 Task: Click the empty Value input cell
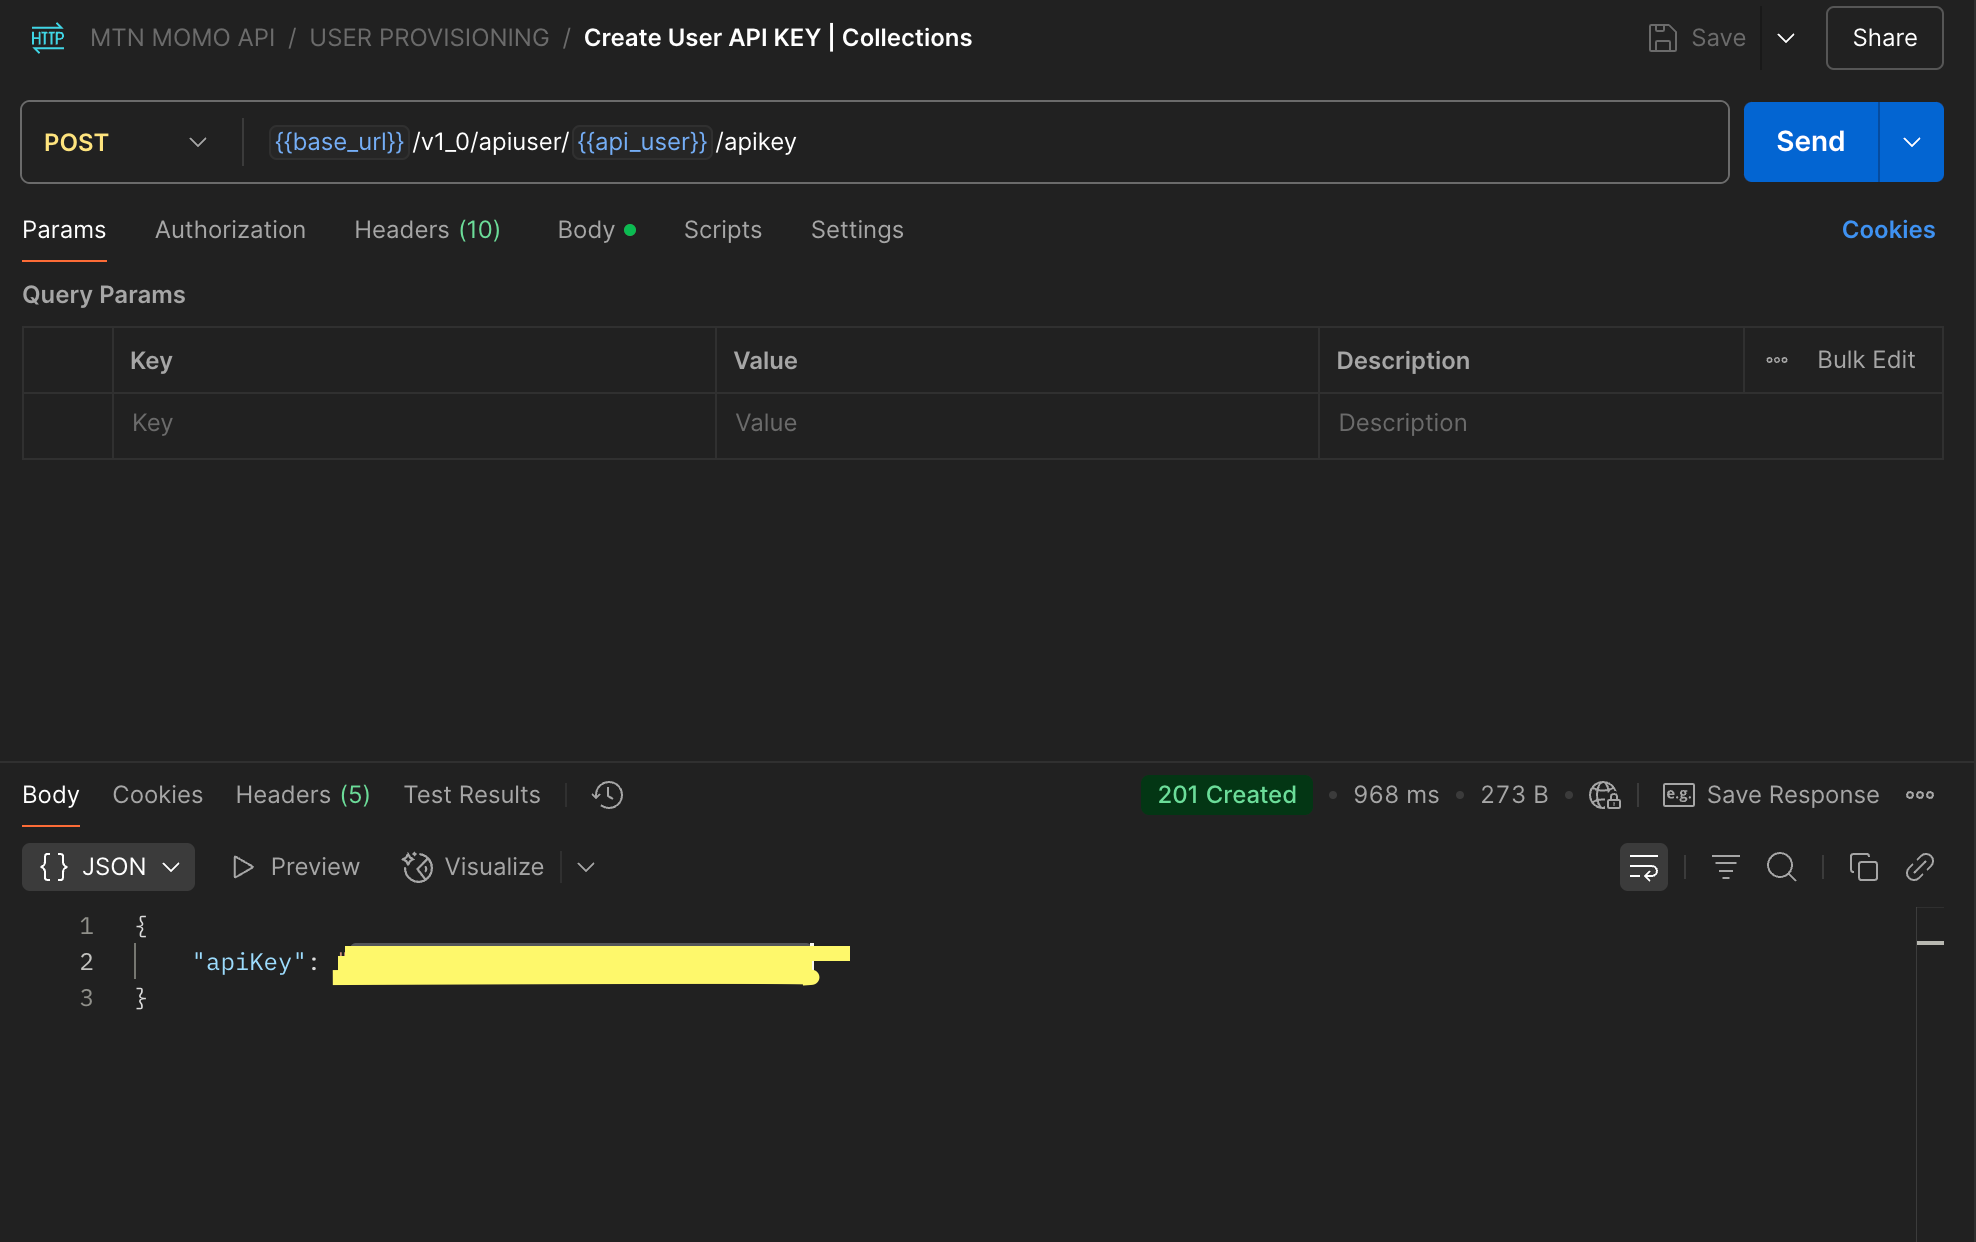coord(1017,424)
